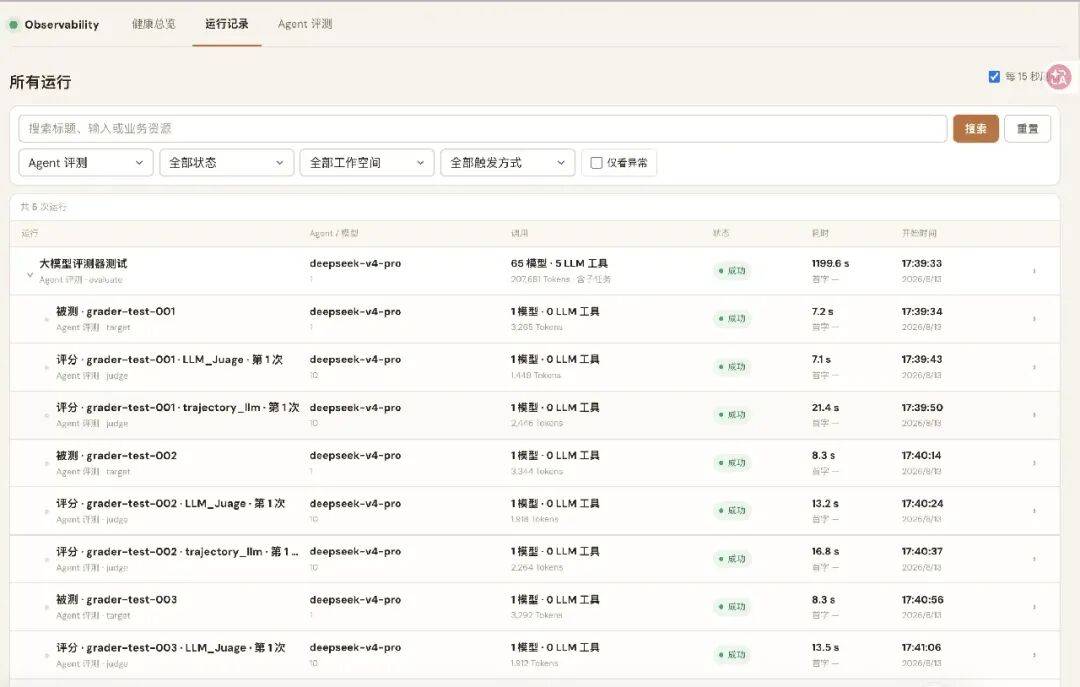Screen dimensions: 1080x687
Task: Open the 健康总览 tab
Action: tap(154, 24)
